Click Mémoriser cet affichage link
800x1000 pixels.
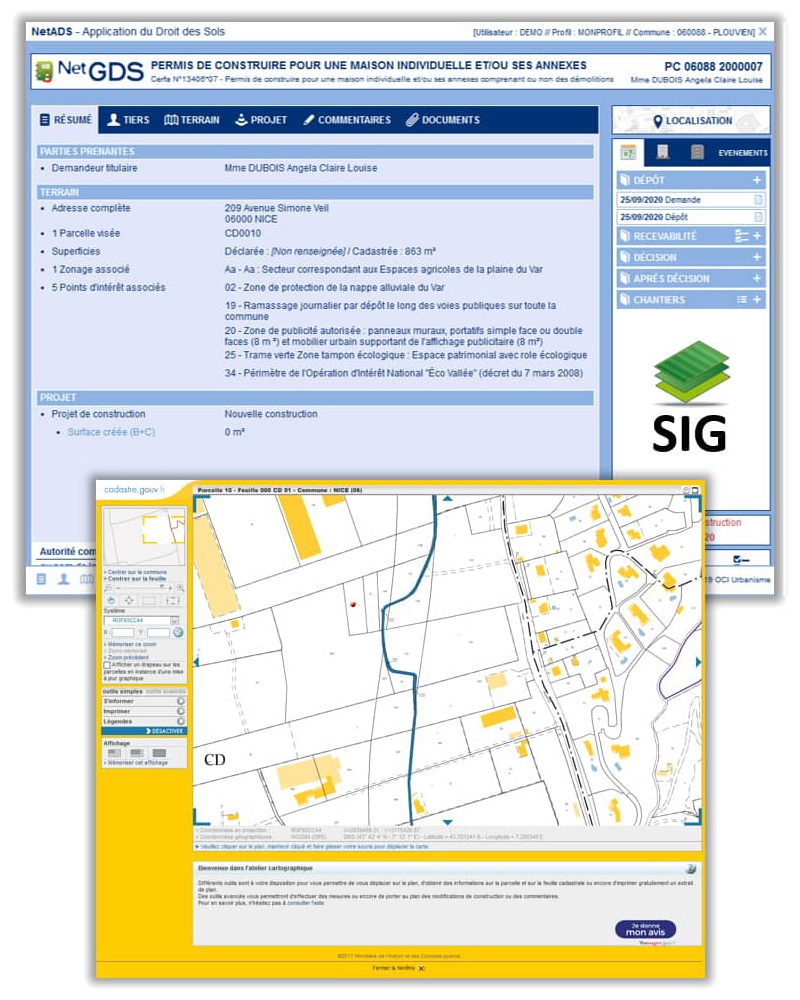[137, 763]
